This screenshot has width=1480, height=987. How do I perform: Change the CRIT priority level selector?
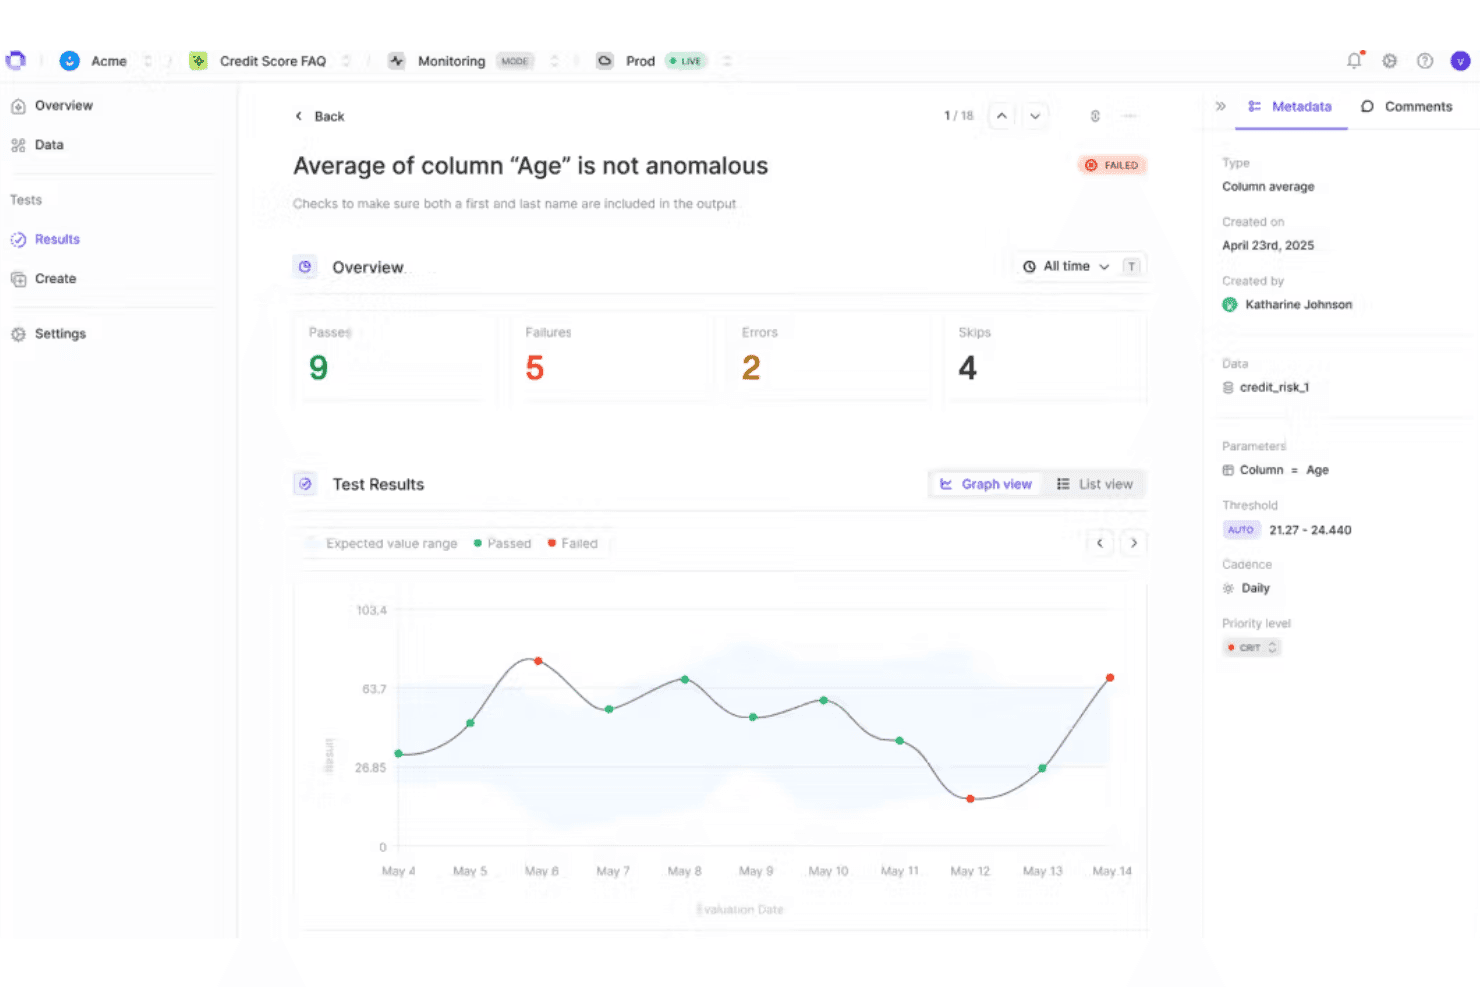1252,647
